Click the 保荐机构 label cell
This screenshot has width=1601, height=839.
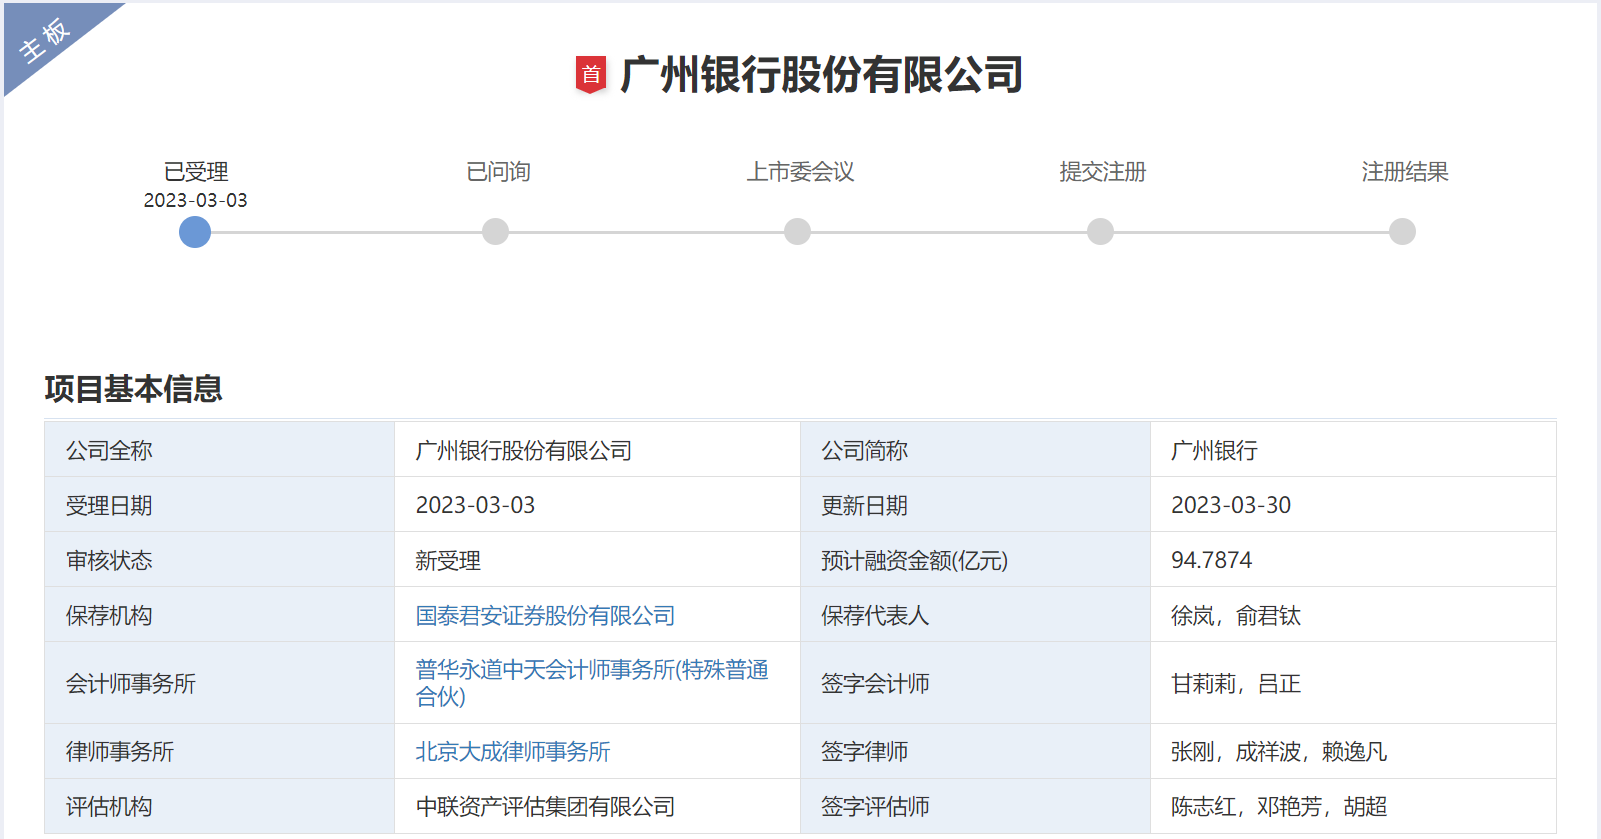click(x=220, y=615)
